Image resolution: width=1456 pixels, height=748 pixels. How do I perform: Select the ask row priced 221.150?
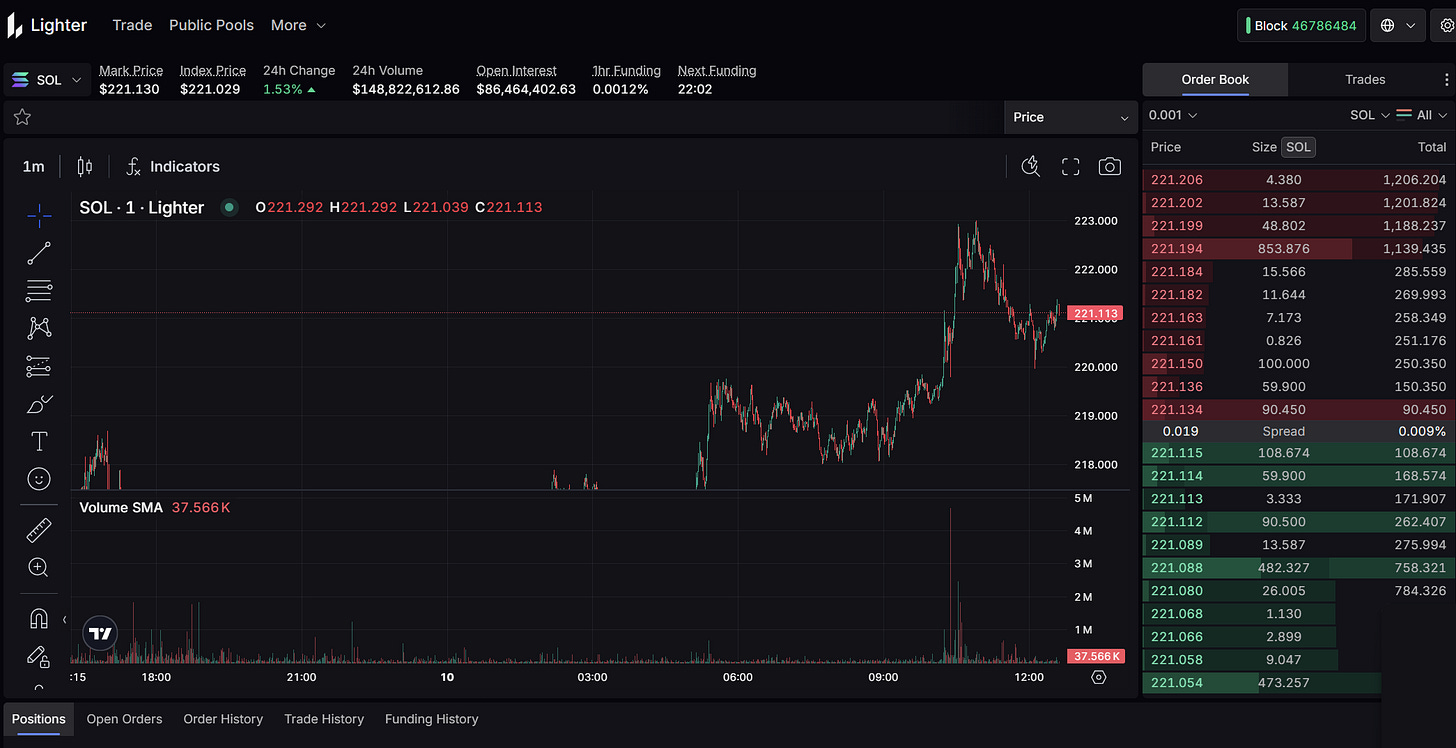click(x=1298, y=363)
